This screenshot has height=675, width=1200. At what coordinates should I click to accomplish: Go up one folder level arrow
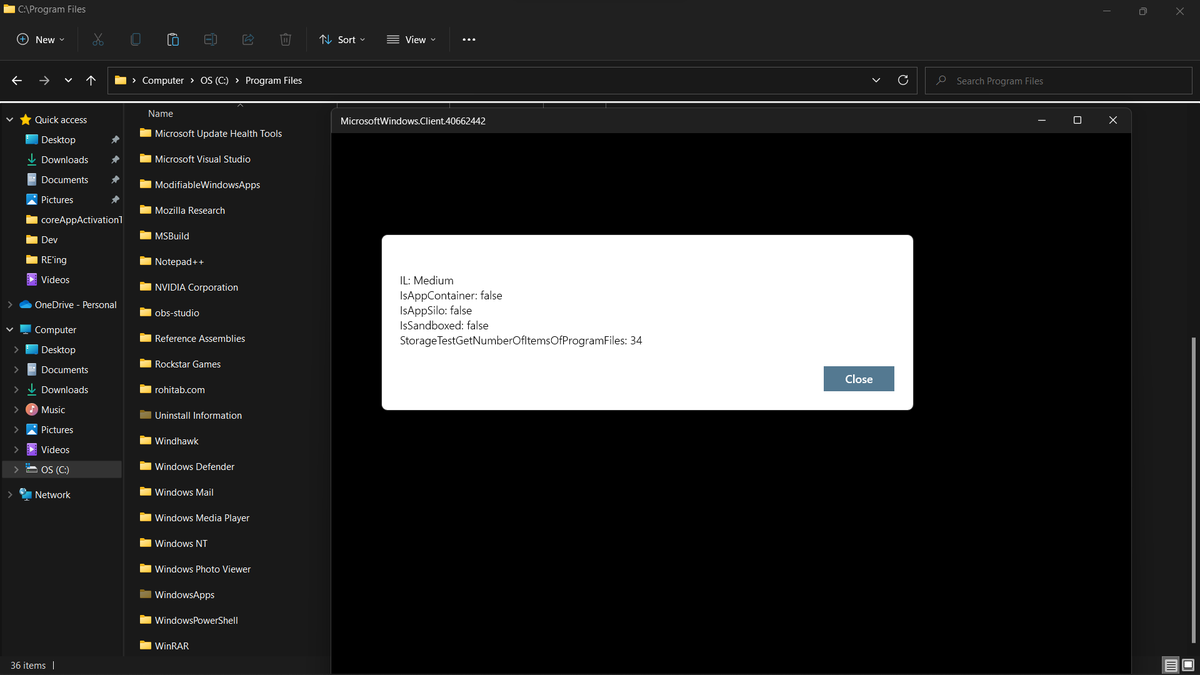[91, 80]
